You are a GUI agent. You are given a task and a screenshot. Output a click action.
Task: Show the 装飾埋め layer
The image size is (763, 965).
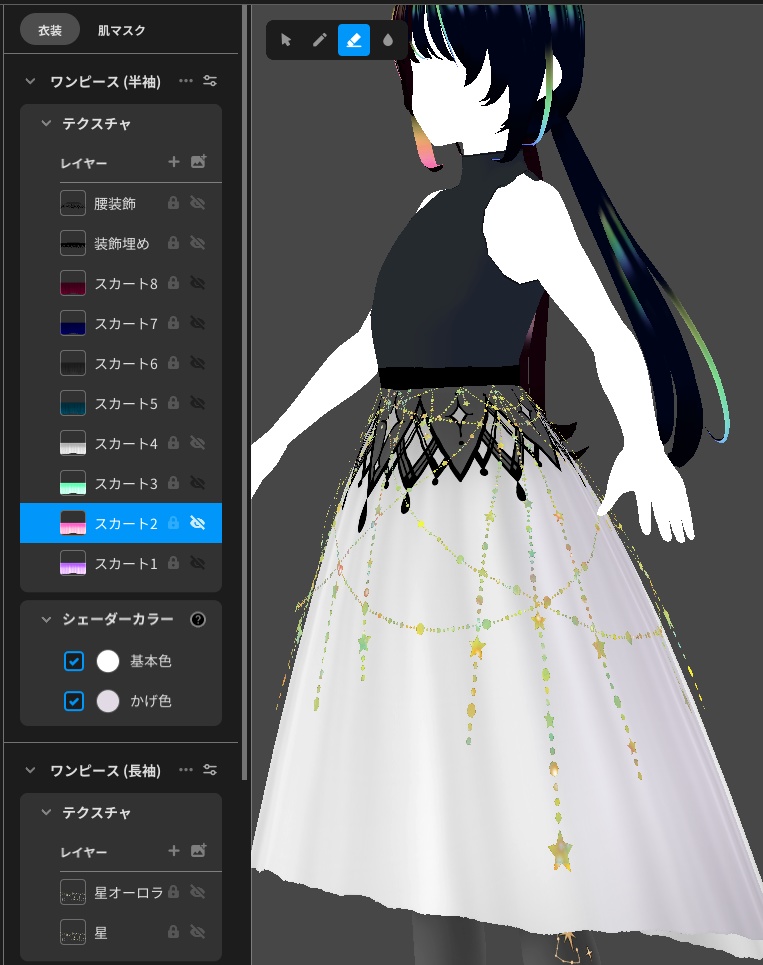(x=198, y=243)
